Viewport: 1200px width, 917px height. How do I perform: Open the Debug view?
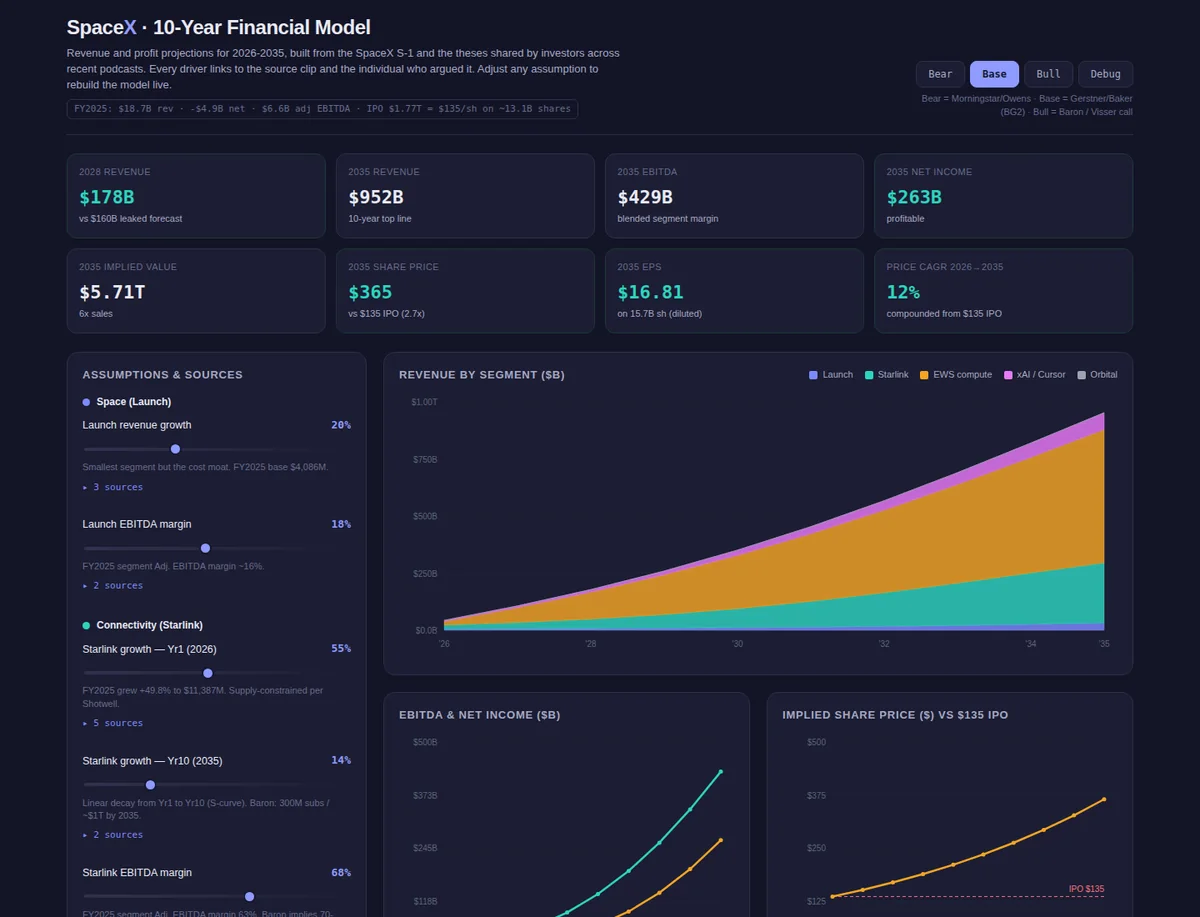(1105, 74)
